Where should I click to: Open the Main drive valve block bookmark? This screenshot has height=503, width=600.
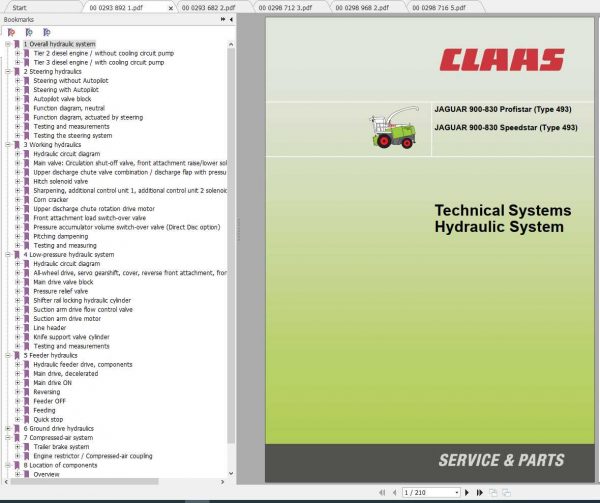coord(63,282)
